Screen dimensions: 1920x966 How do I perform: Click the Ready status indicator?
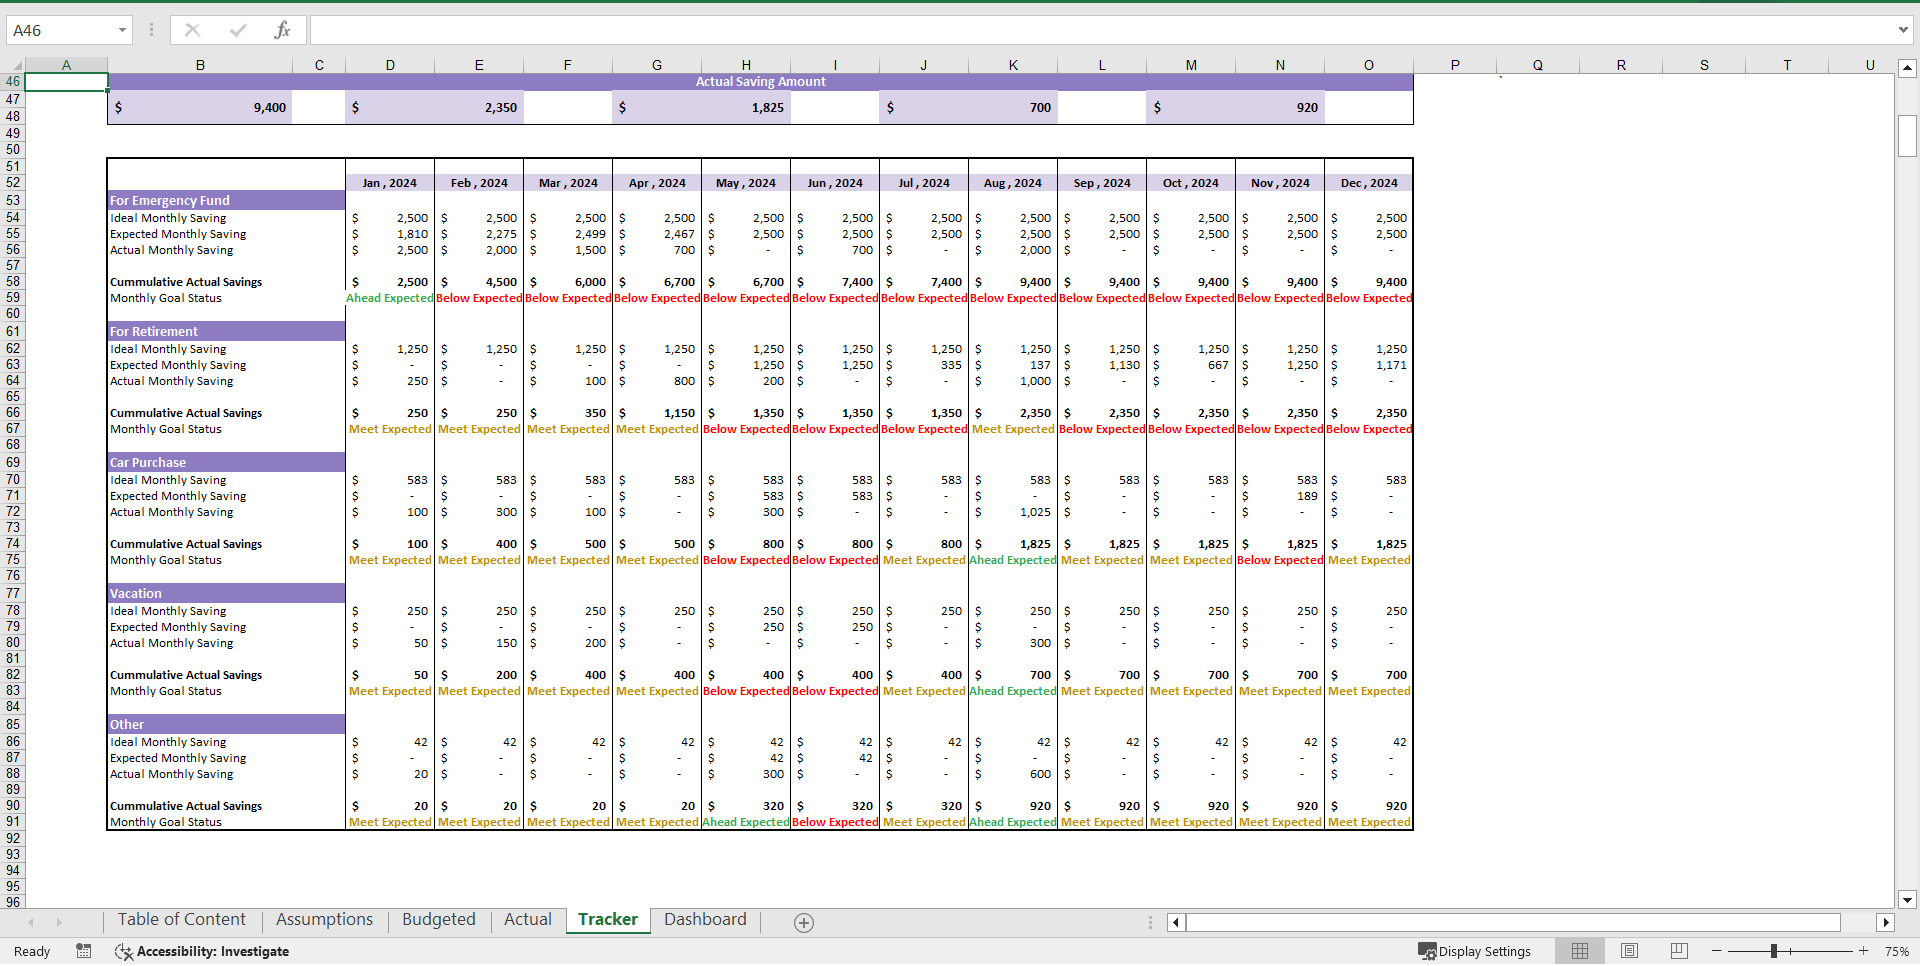[x=32, y=951]
